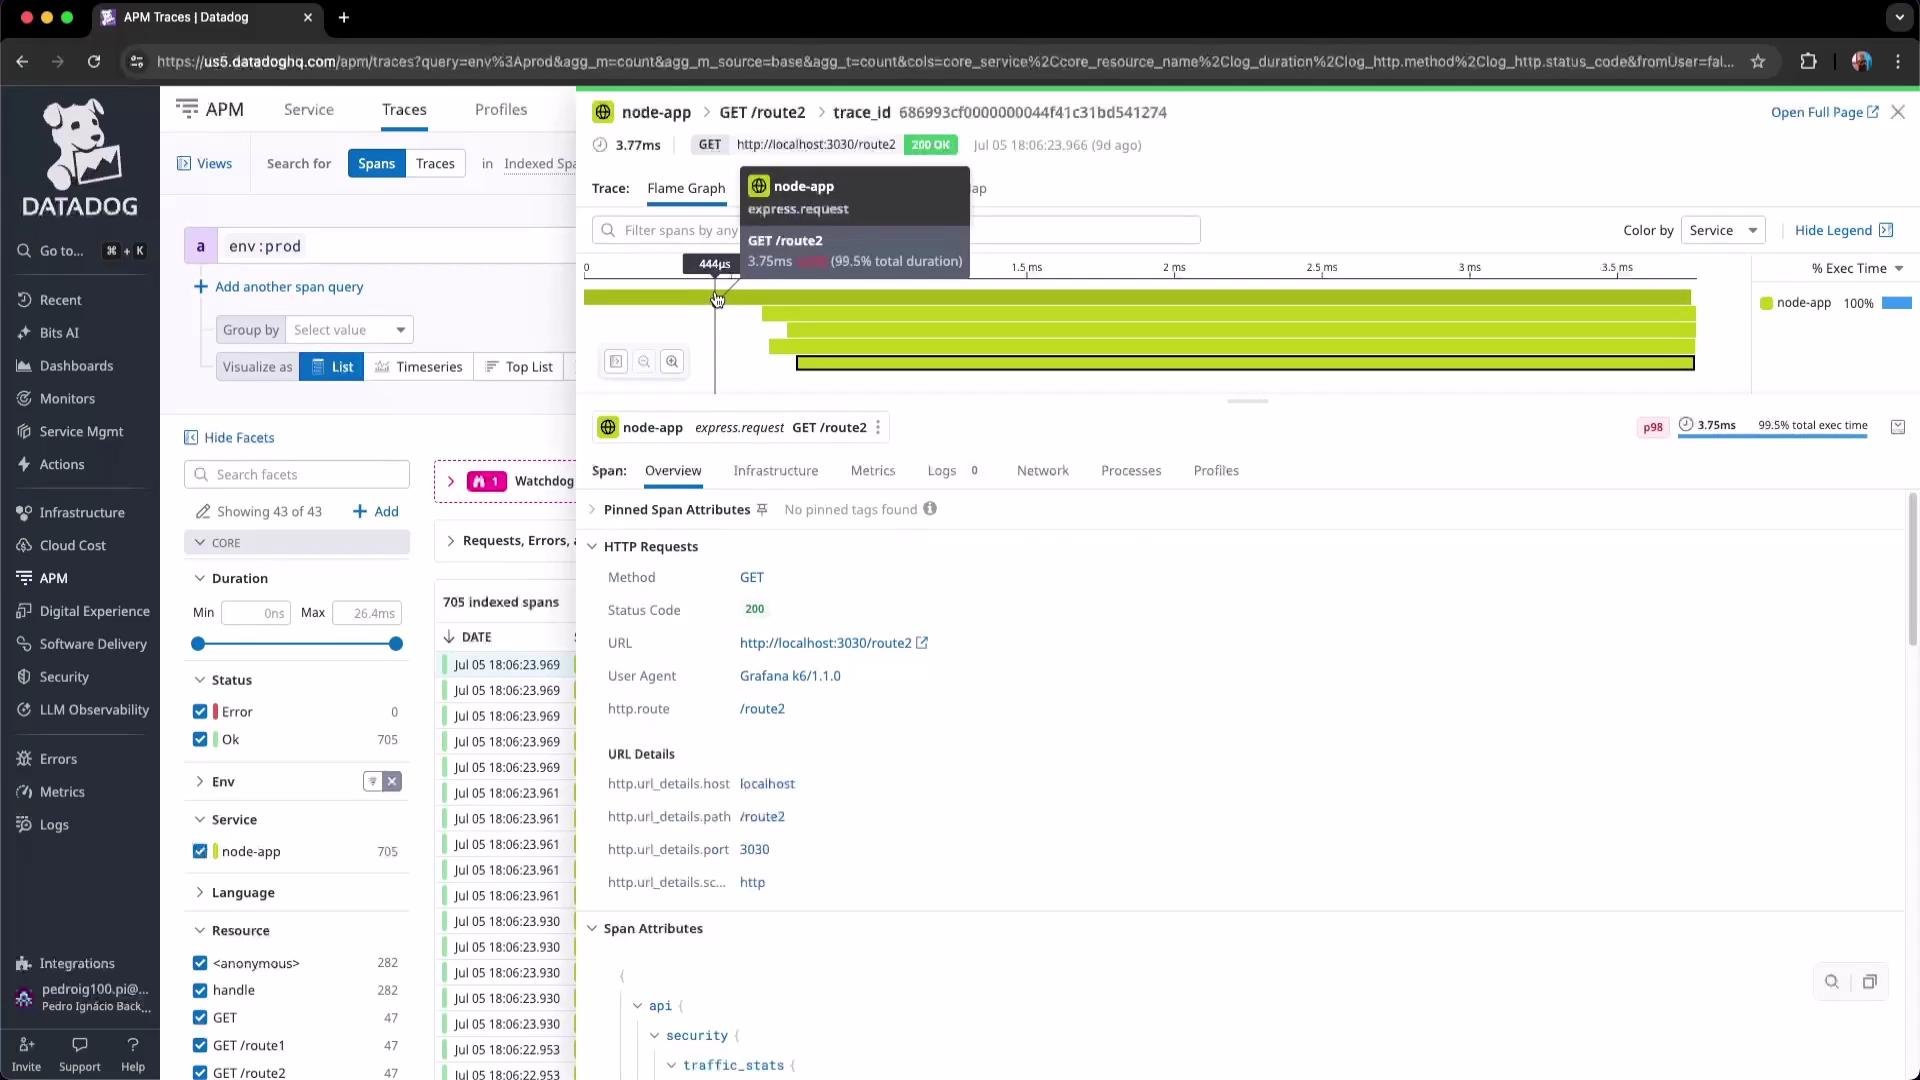Open the Go to search icon

pyautogui.click(x=24, y=251)
